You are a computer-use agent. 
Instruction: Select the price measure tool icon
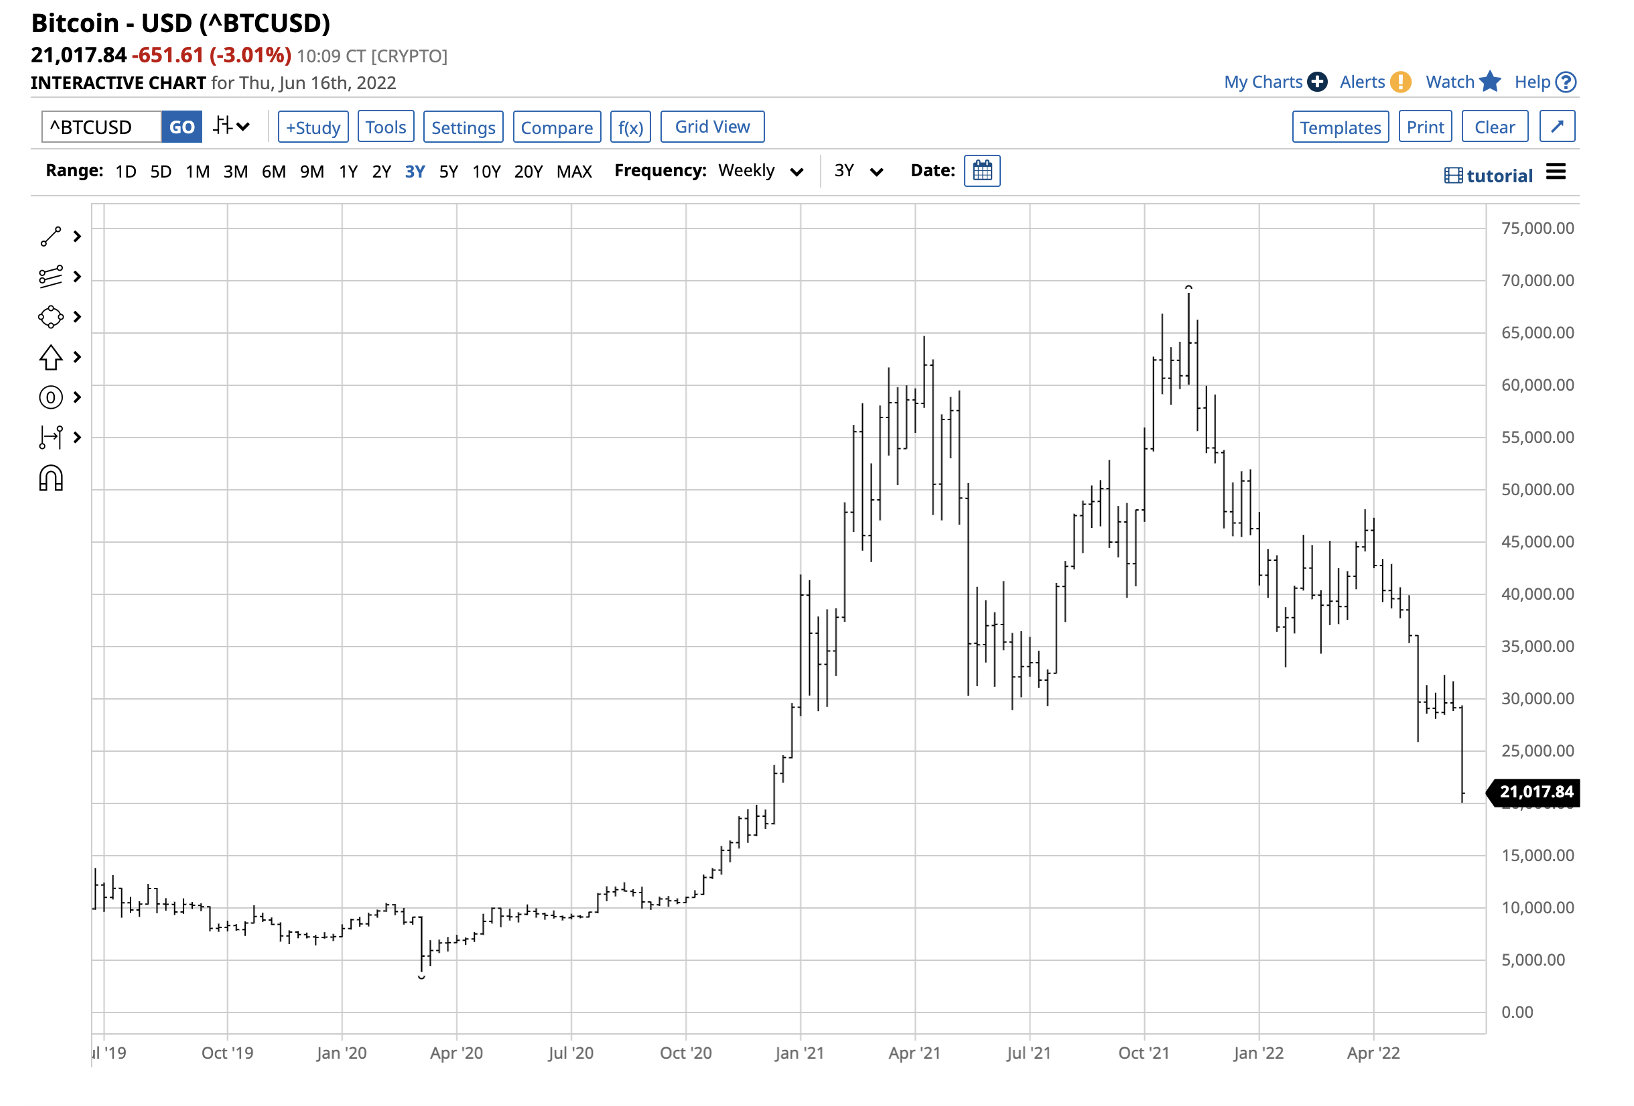51,437
